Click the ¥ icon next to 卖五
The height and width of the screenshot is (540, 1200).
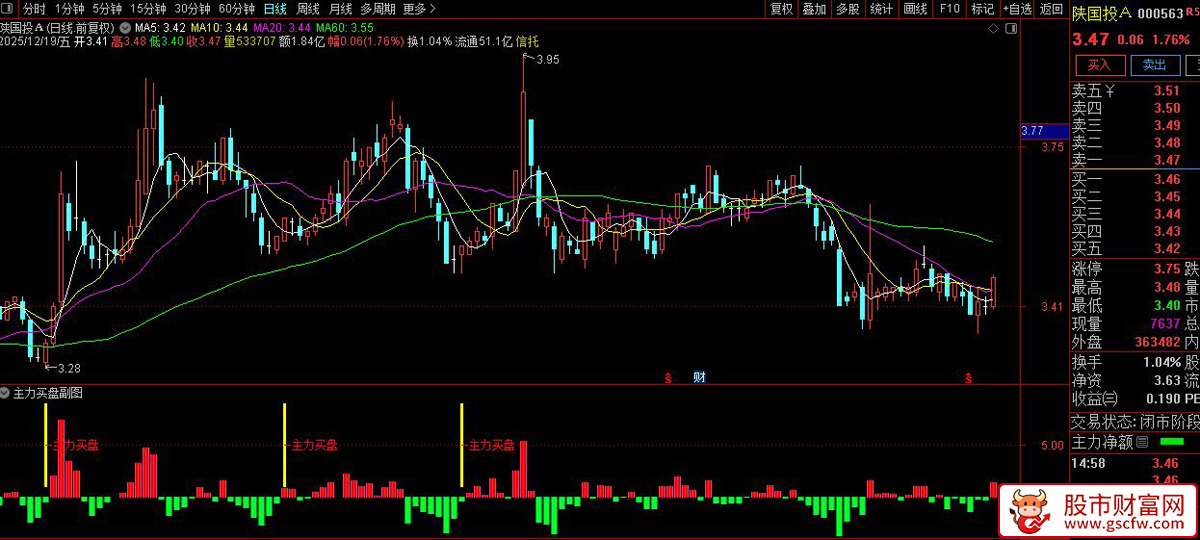(x=1109, y=91)
